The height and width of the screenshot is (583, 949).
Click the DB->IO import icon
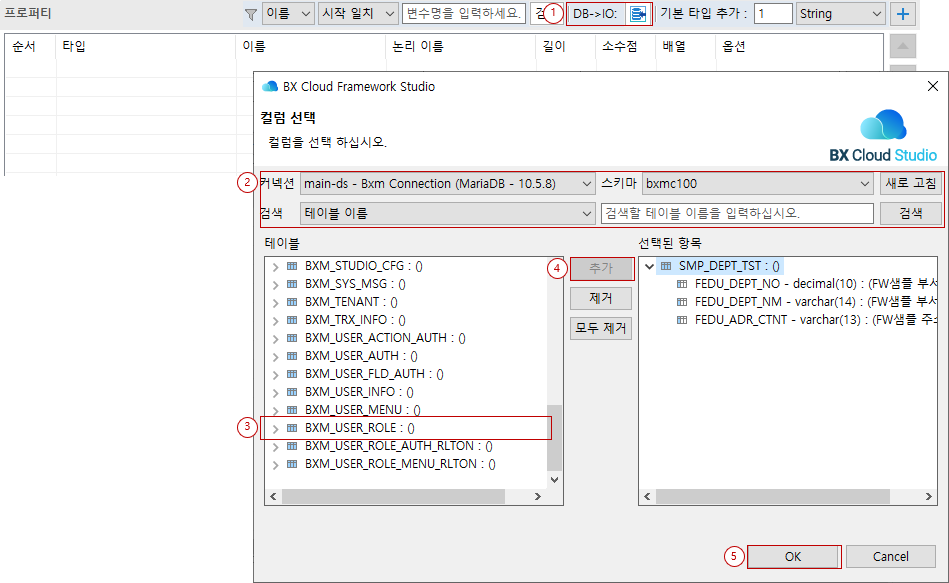point(640,14)
